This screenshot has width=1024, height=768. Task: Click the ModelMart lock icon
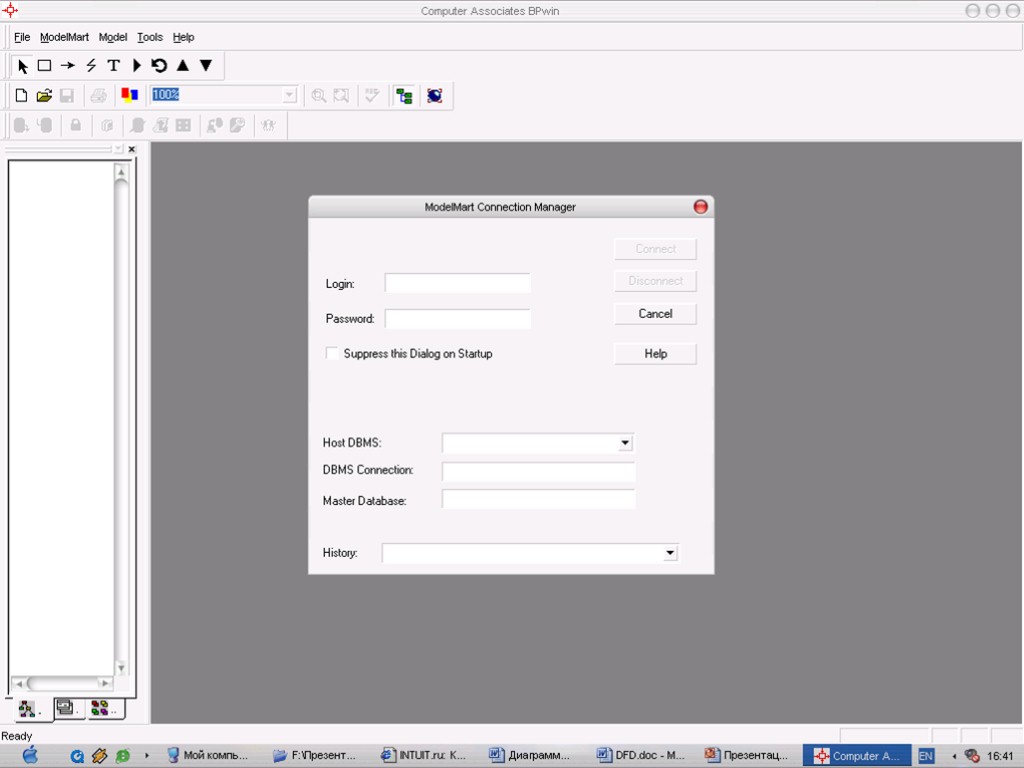[76, 125]
